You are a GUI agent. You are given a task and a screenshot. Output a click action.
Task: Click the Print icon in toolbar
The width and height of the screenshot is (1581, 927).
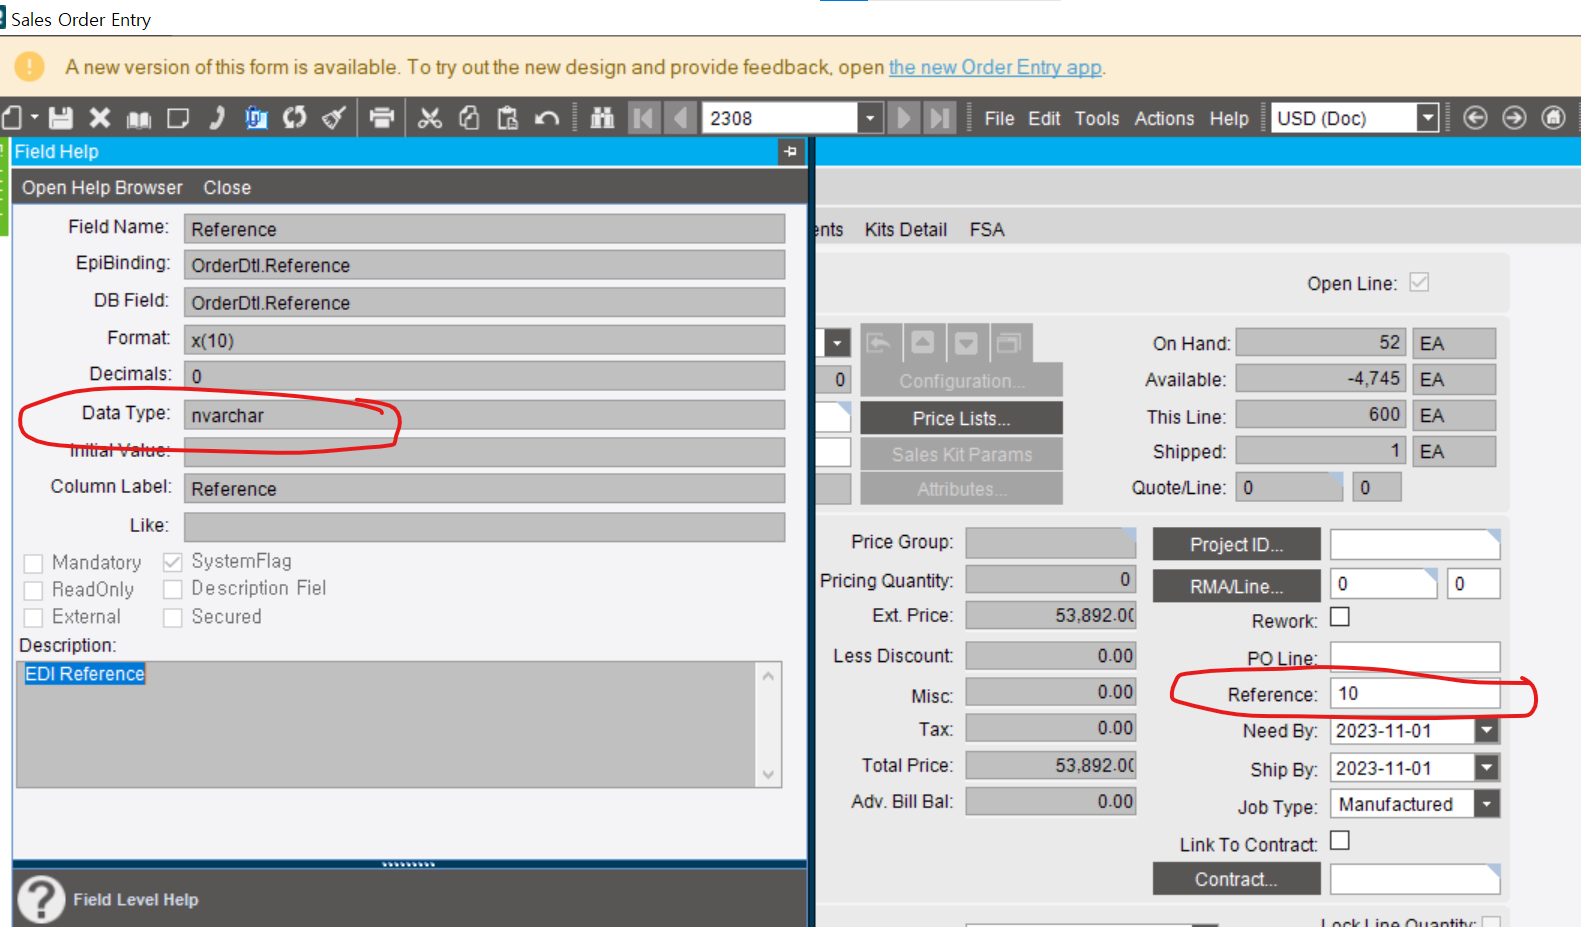(x=382, y=118)
